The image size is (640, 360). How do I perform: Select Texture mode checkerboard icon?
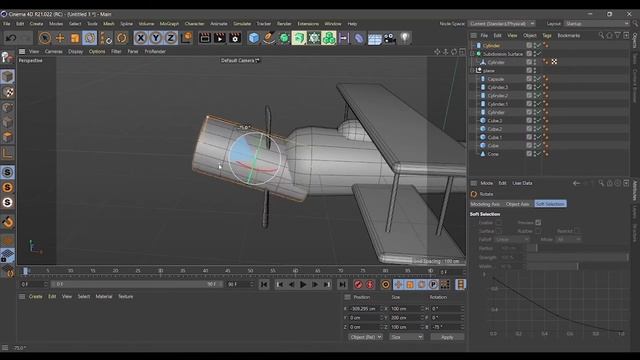tap(8, 92)
